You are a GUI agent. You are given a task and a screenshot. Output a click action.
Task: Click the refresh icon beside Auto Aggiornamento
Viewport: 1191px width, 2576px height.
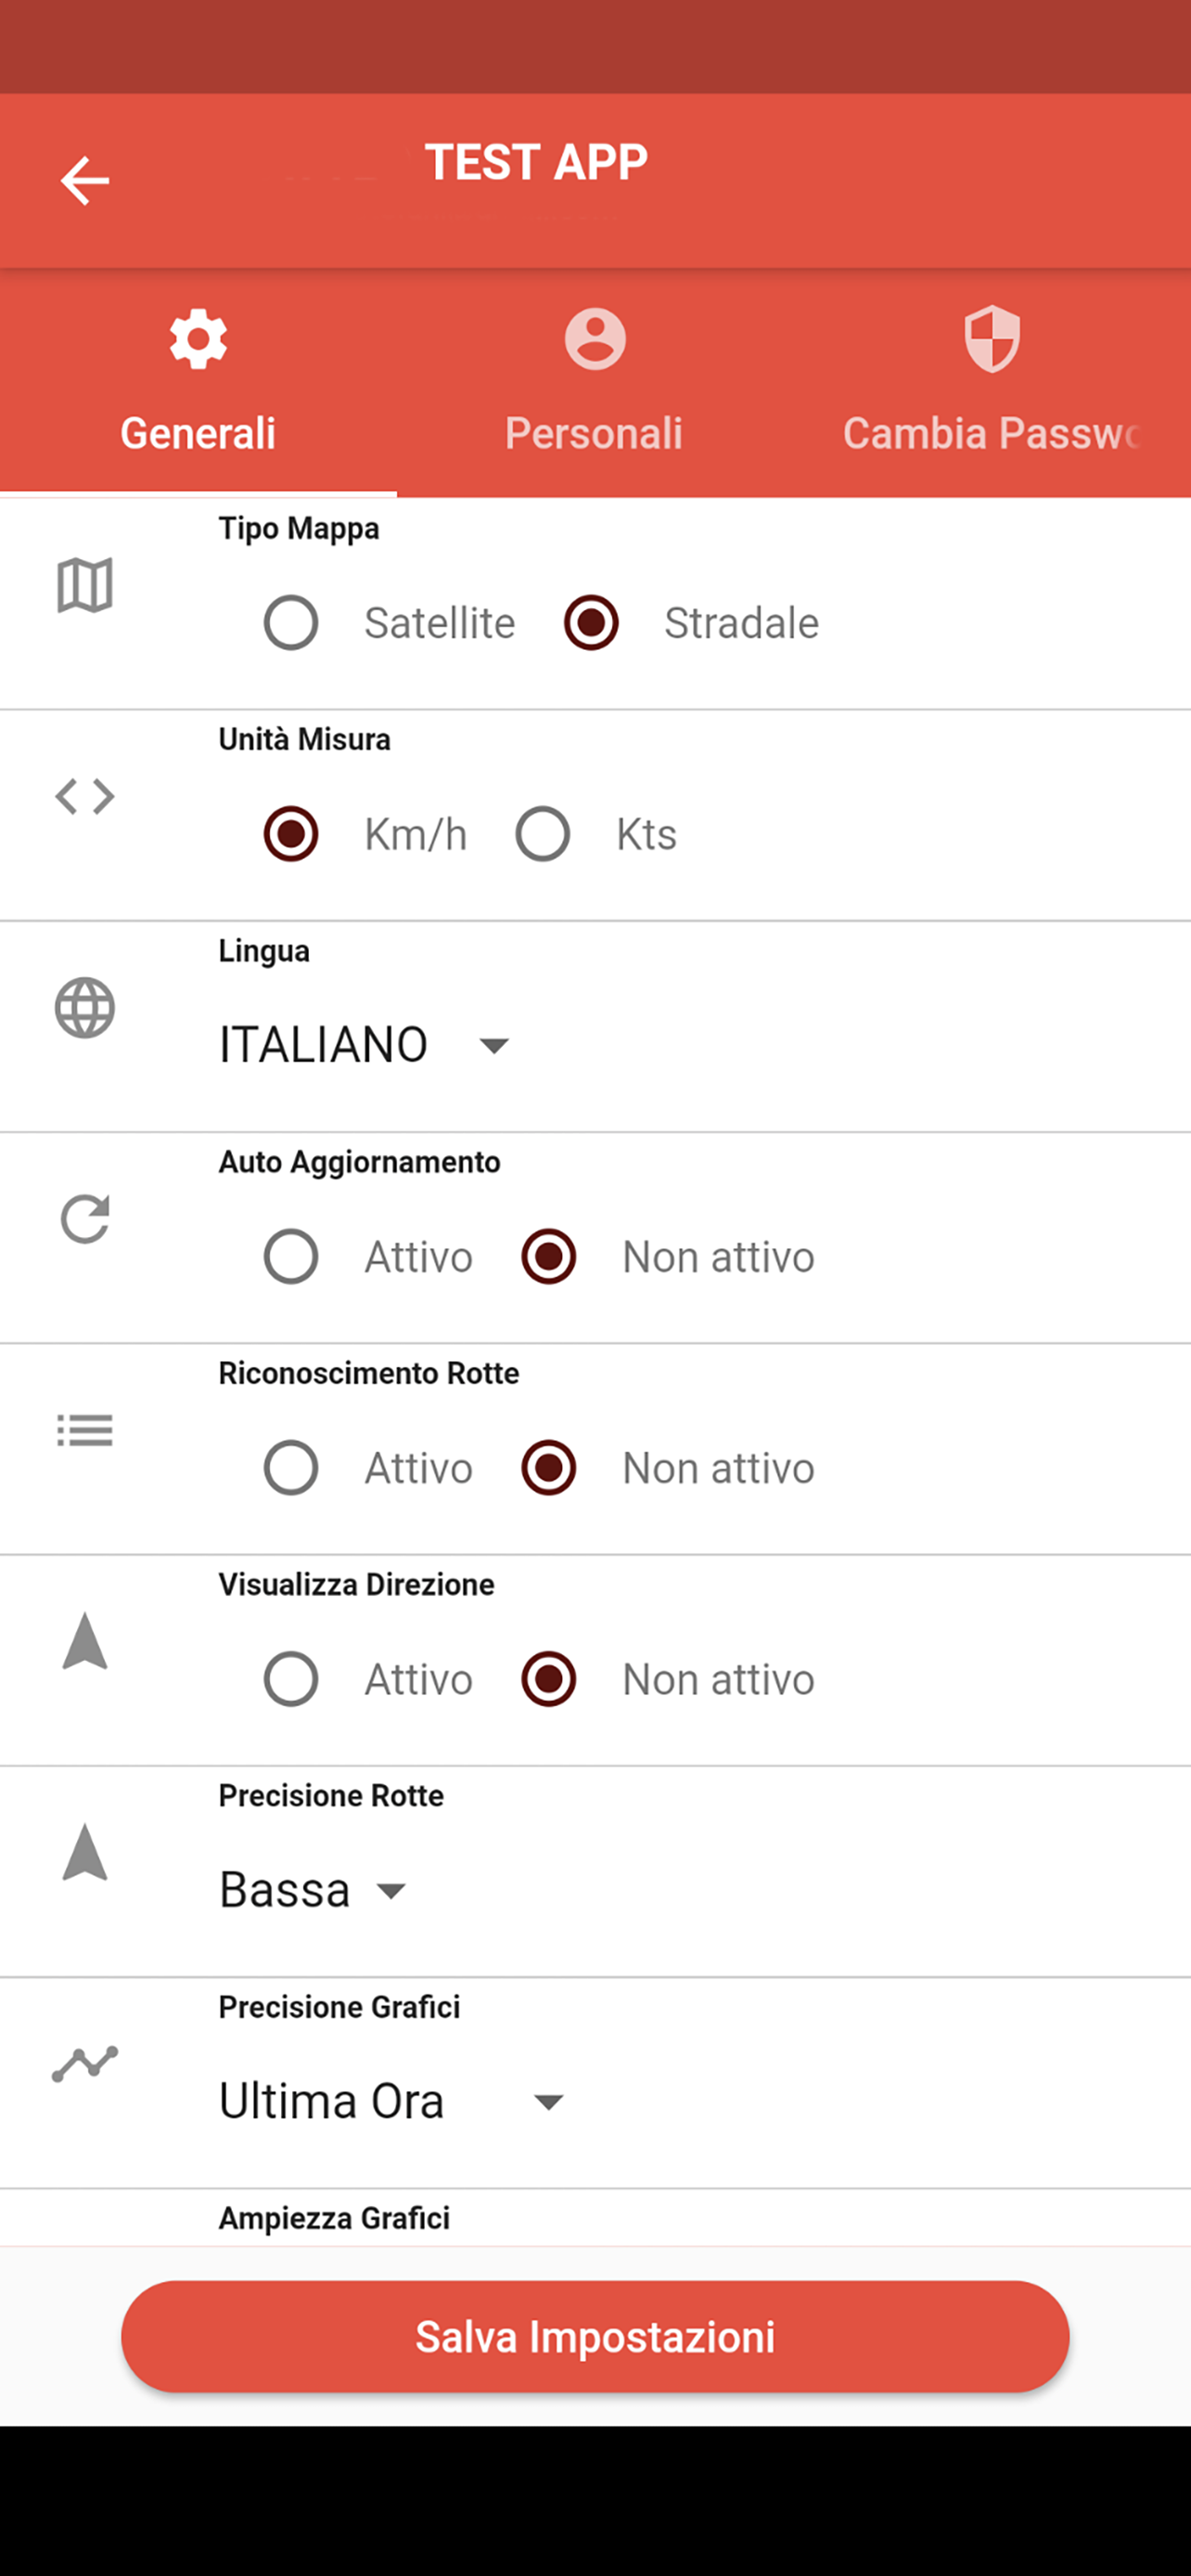[85, 1219]
